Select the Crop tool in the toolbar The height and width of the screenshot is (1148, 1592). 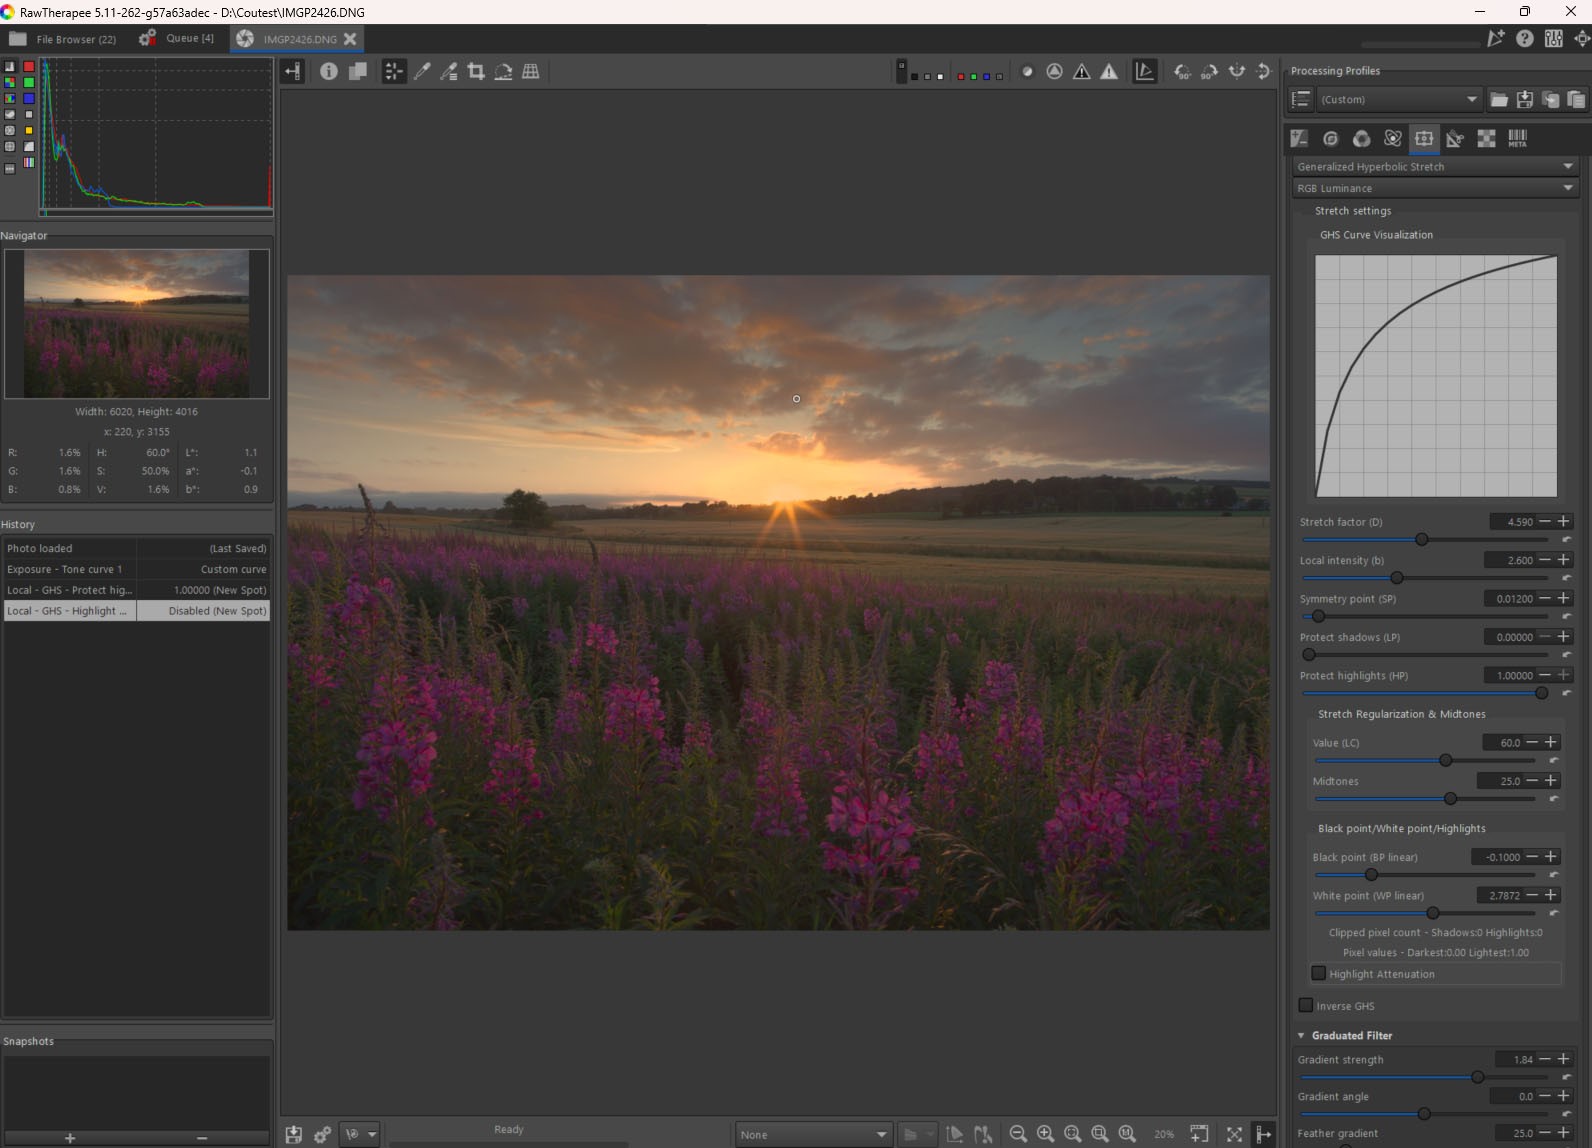[476, 71]
